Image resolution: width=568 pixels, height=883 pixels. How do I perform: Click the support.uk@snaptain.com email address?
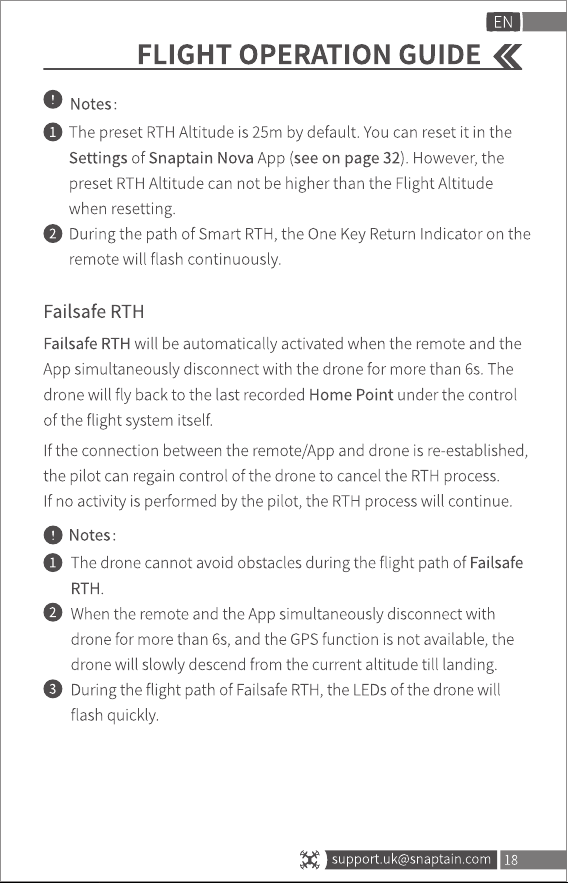coord(412,859)
